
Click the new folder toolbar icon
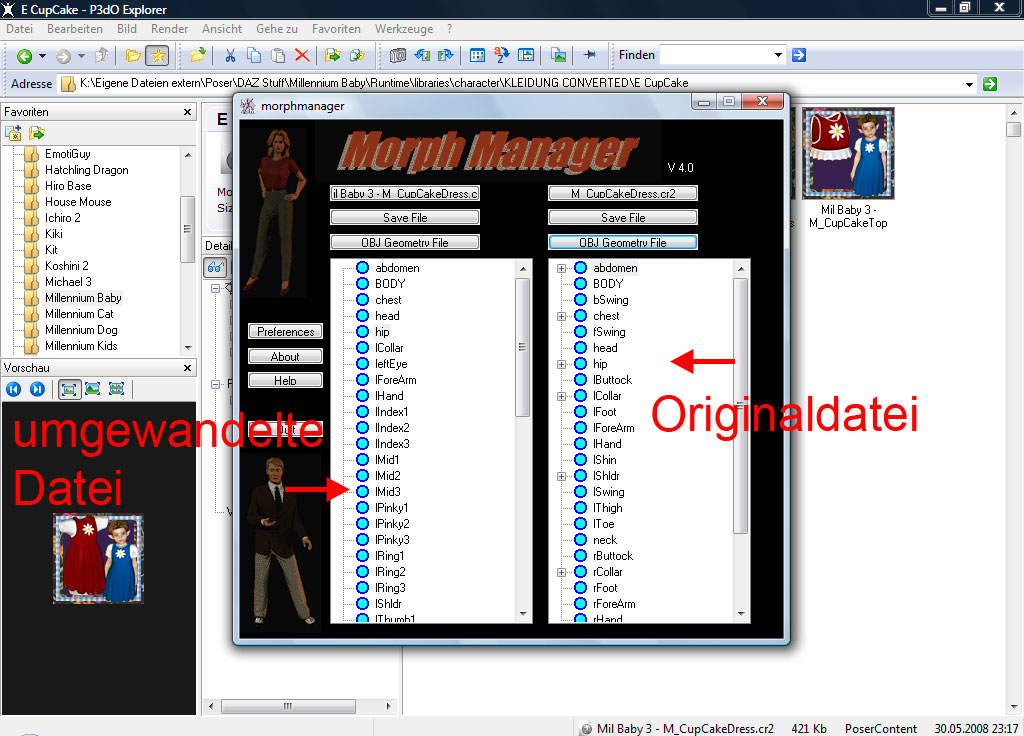(x=197, y=56)
